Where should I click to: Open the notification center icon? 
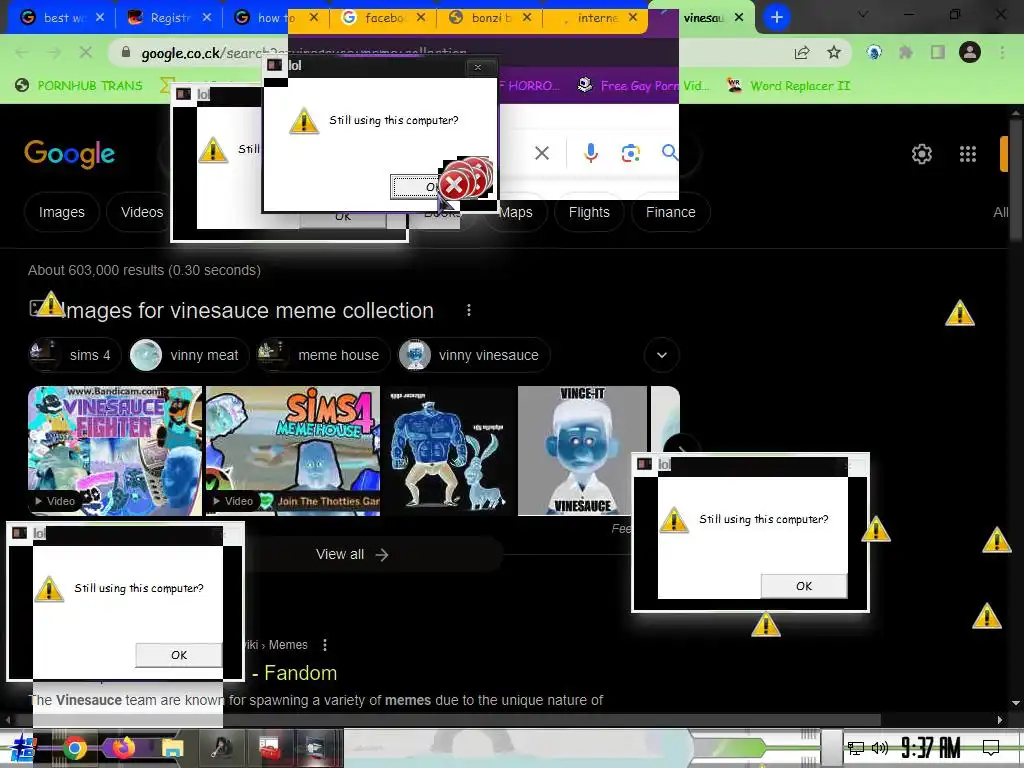991,748
